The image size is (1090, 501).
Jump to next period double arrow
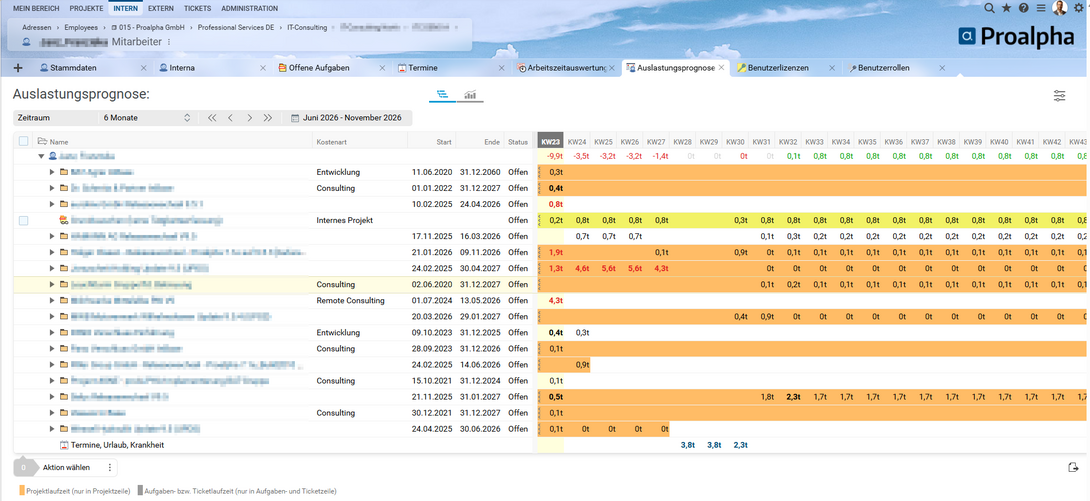[268, 118]
